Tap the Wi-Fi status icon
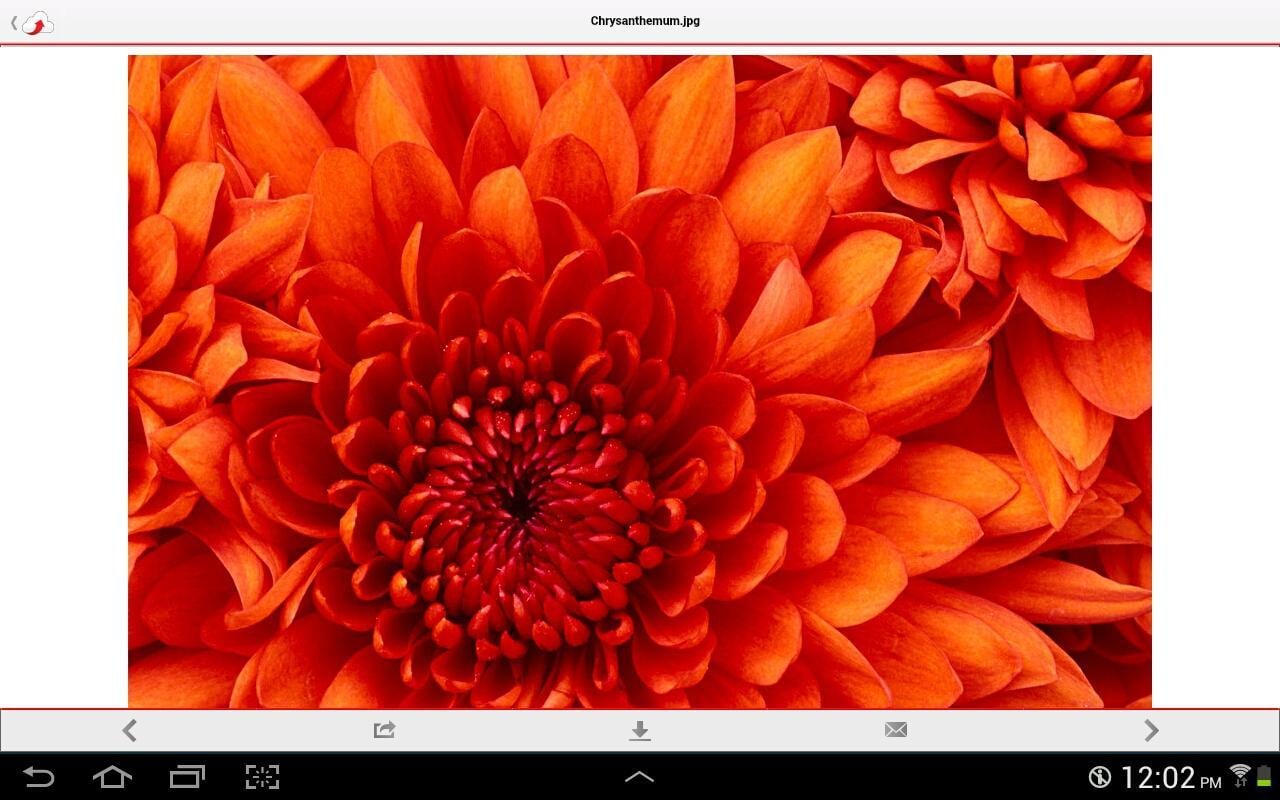1280x800 pixels. [x=1240, y=774]
